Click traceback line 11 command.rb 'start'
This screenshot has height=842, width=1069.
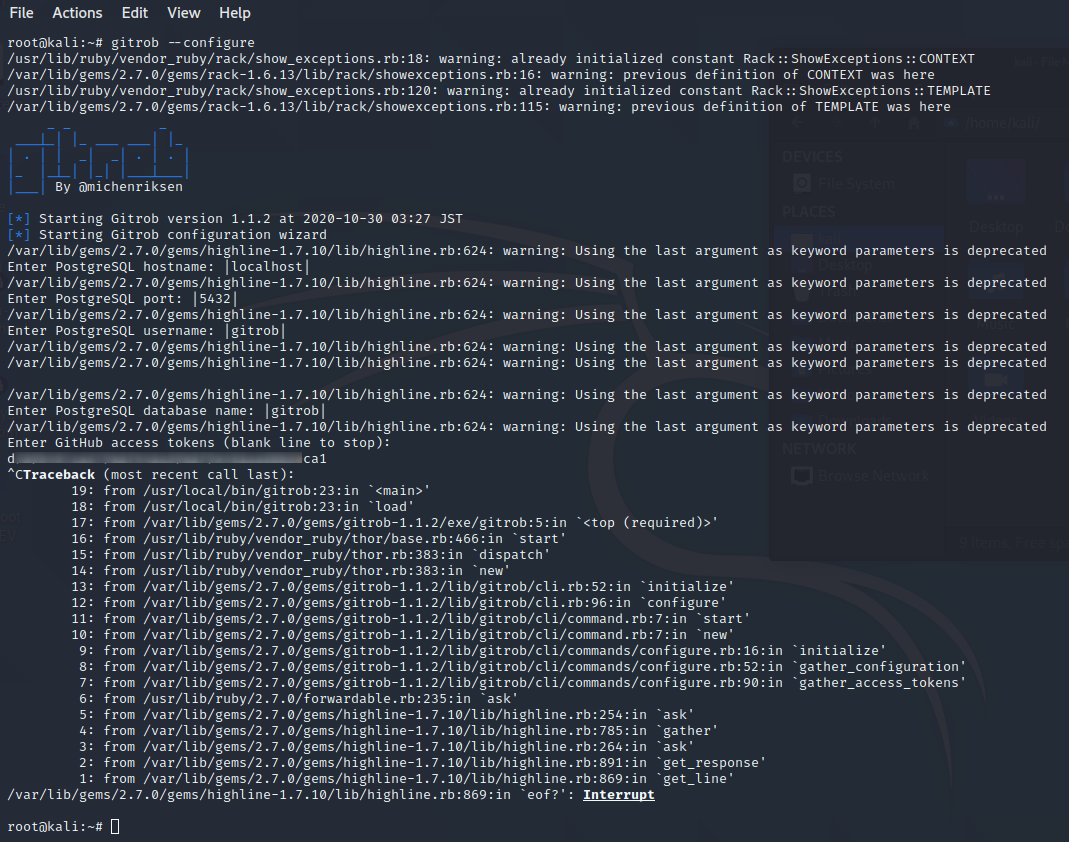(x=410, y=619)
